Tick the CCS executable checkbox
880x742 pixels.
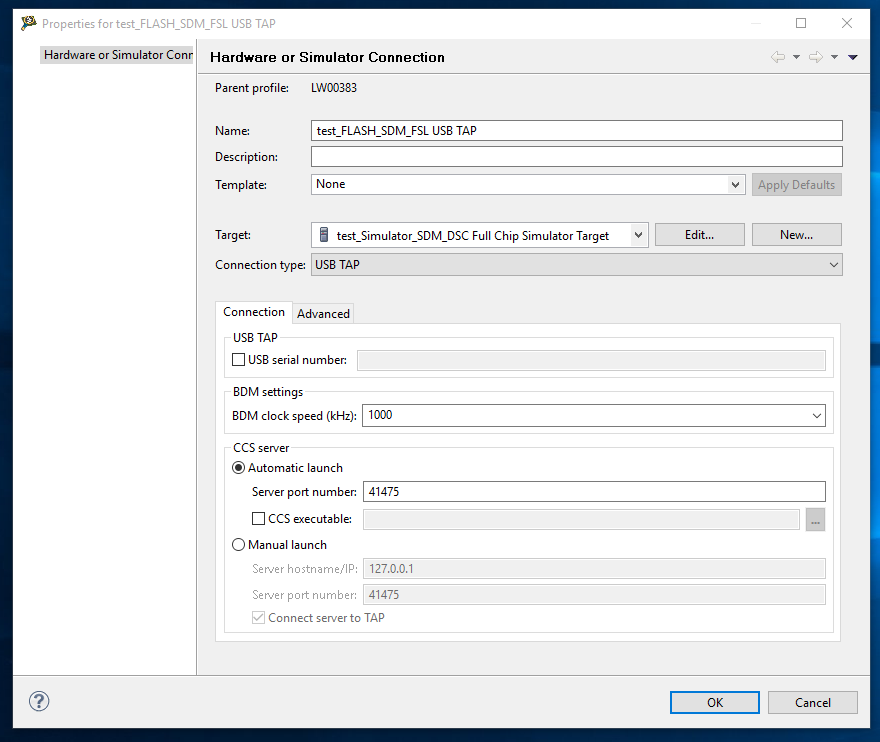[x=259, y=519]
